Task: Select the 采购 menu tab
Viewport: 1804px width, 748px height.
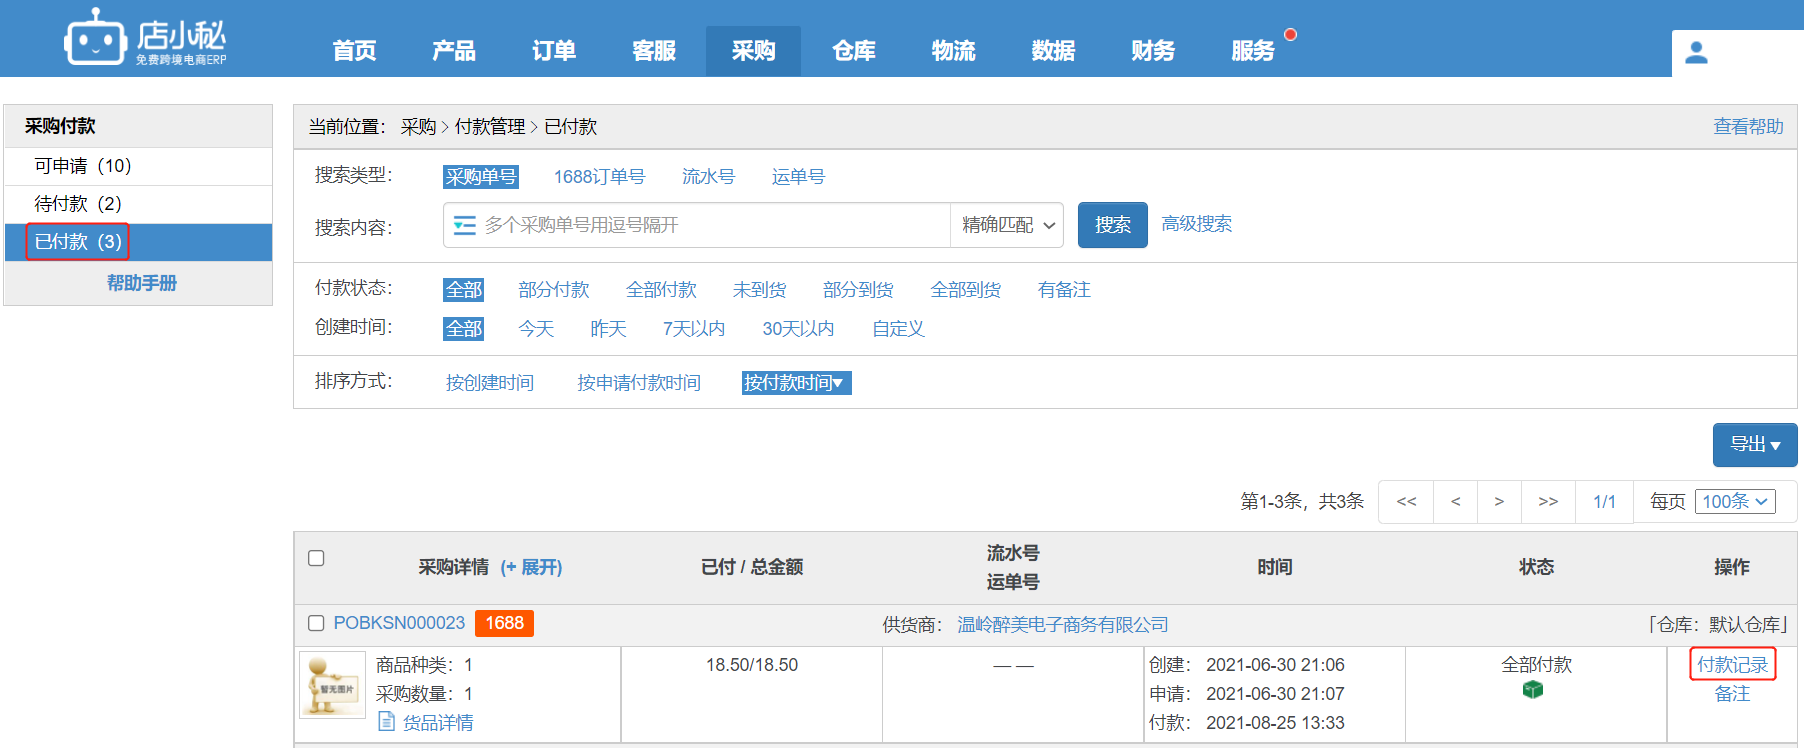Action: 753,51
